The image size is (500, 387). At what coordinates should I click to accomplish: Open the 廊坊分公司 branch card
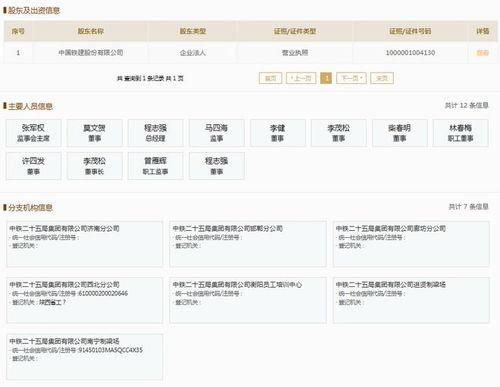click(x=411, y=244)
